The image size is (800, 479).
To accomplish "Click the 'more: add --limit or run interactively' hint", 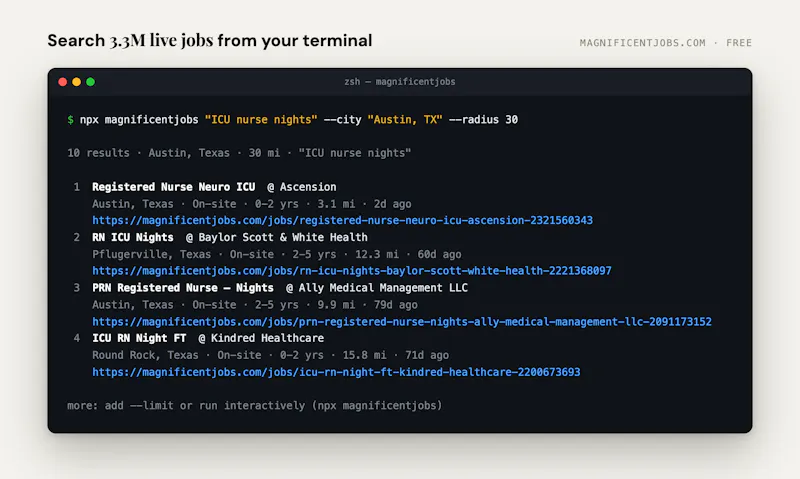I will pos(255,406).
